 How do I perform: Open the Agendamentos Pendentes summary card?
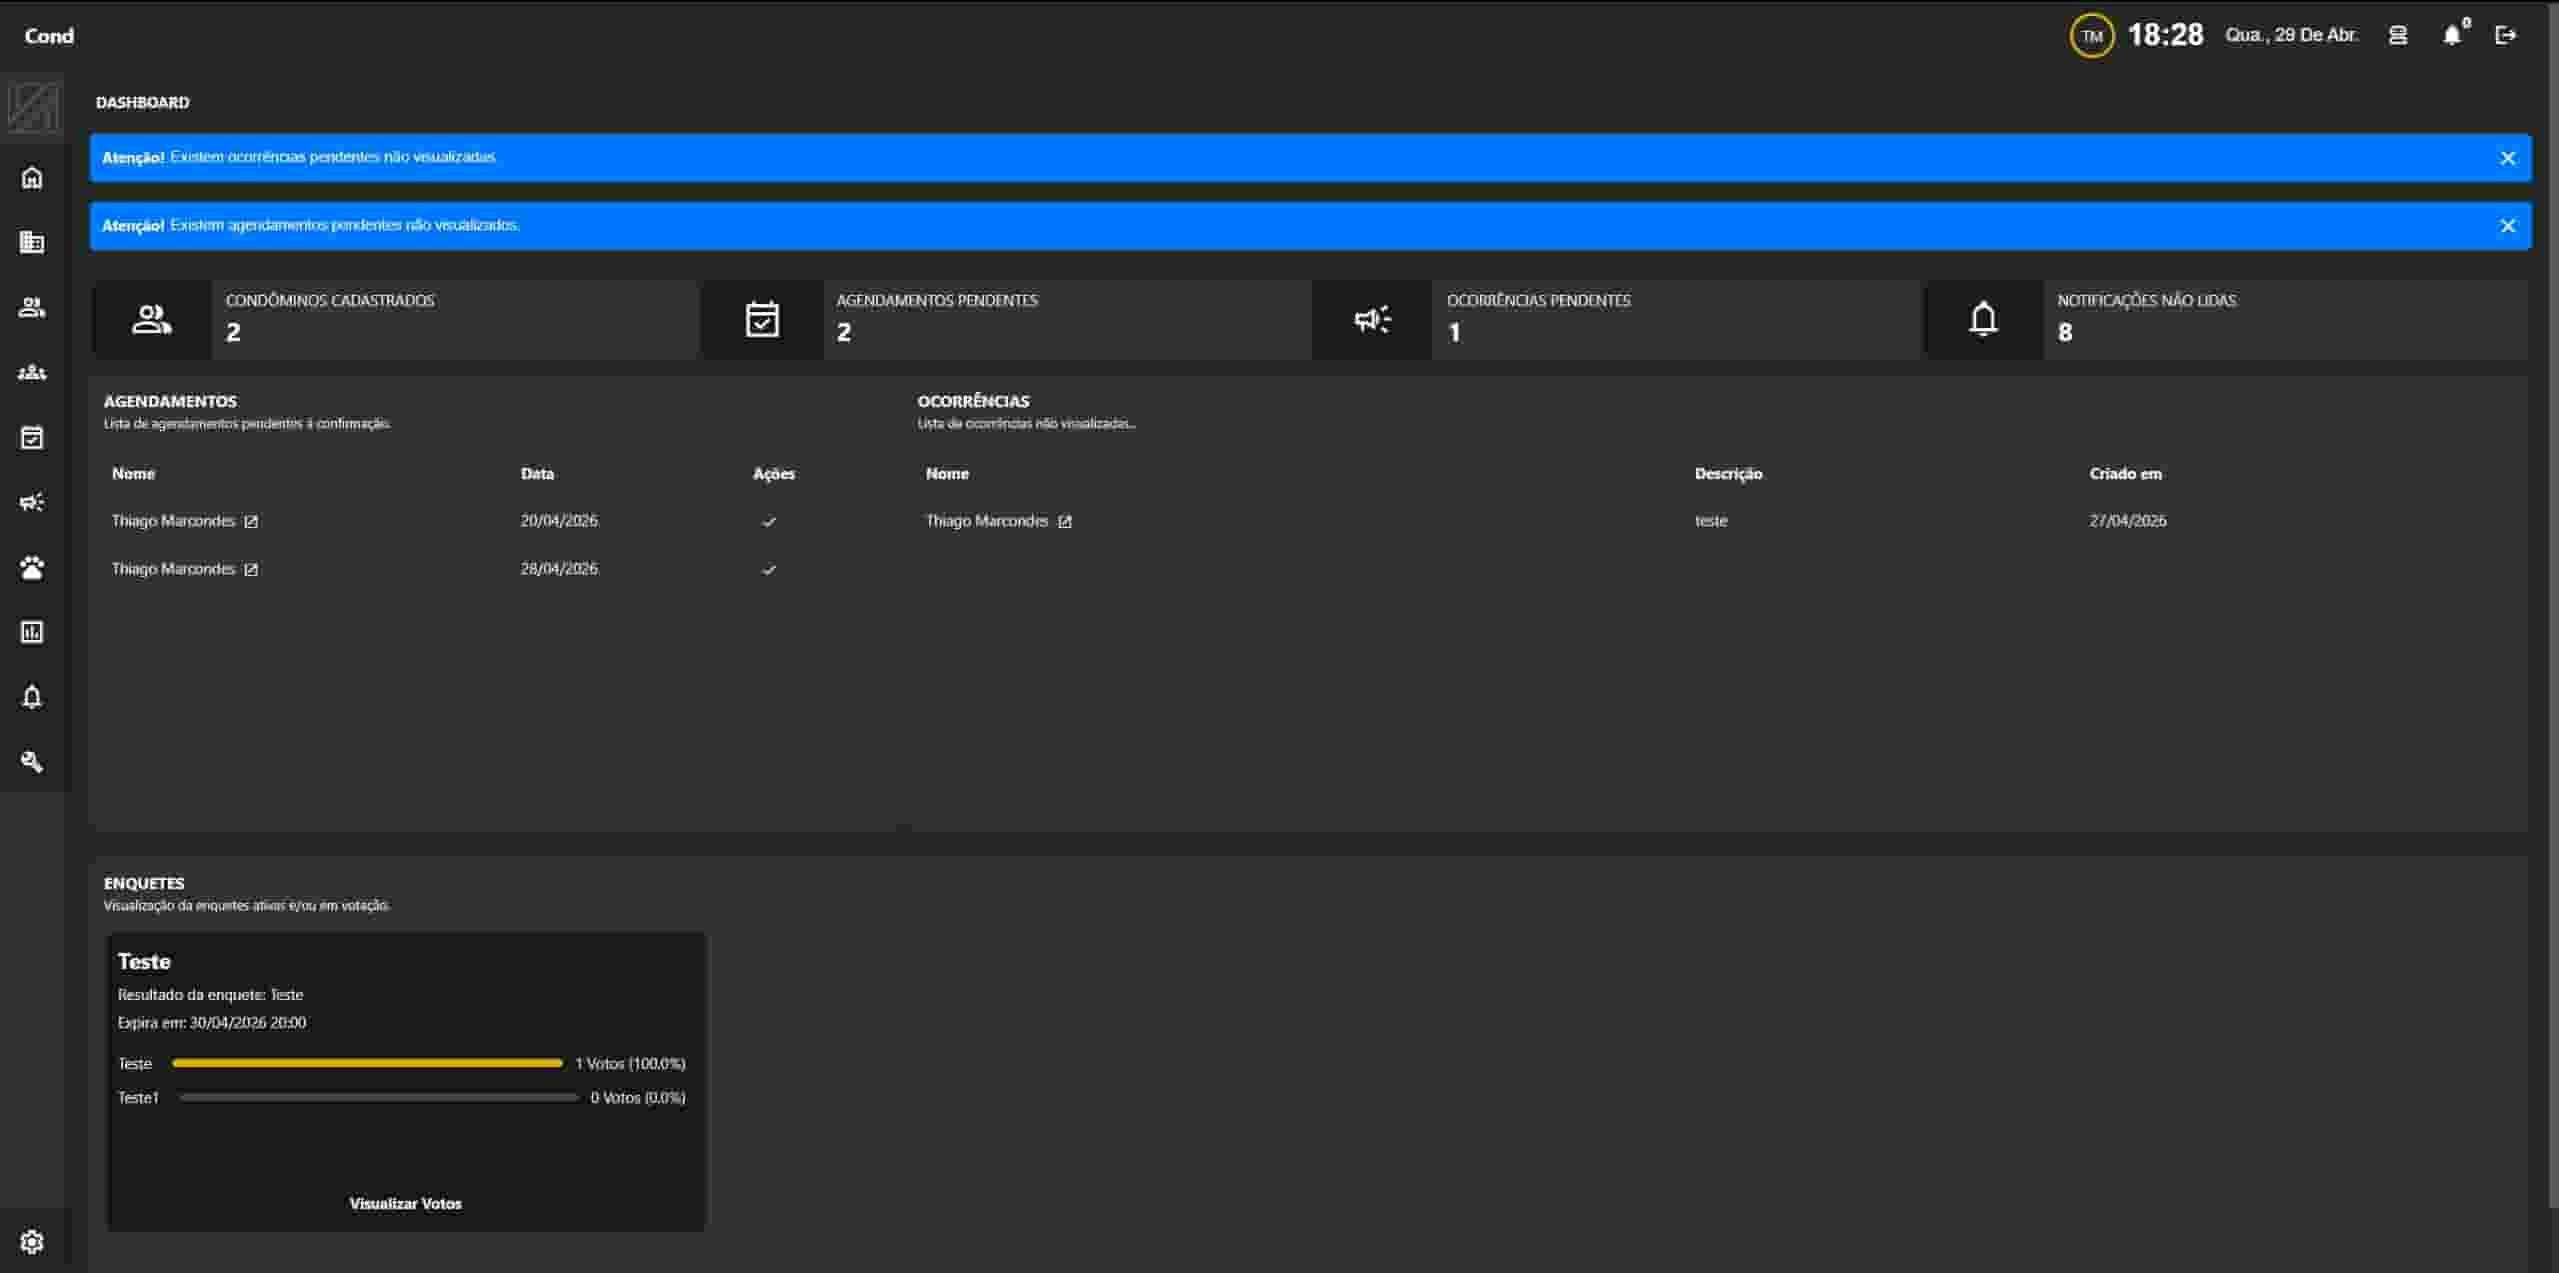click(1006, 319)
